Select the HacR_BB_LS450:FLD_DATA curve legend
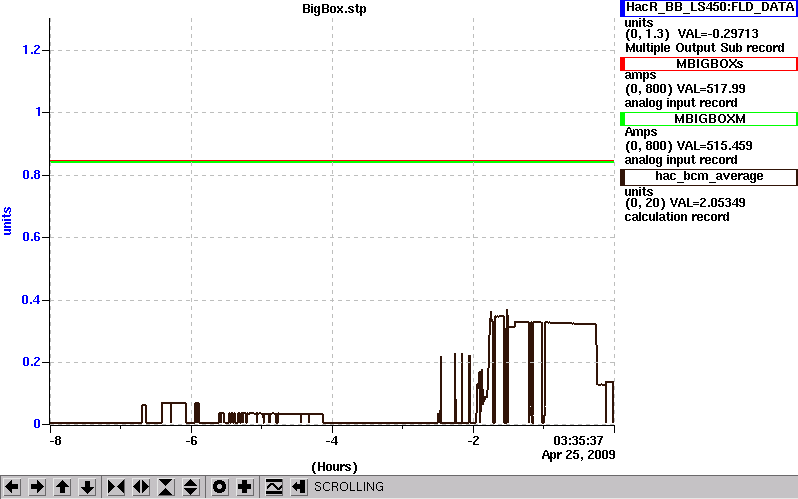The image size is (798, 499). pos(708,8)
